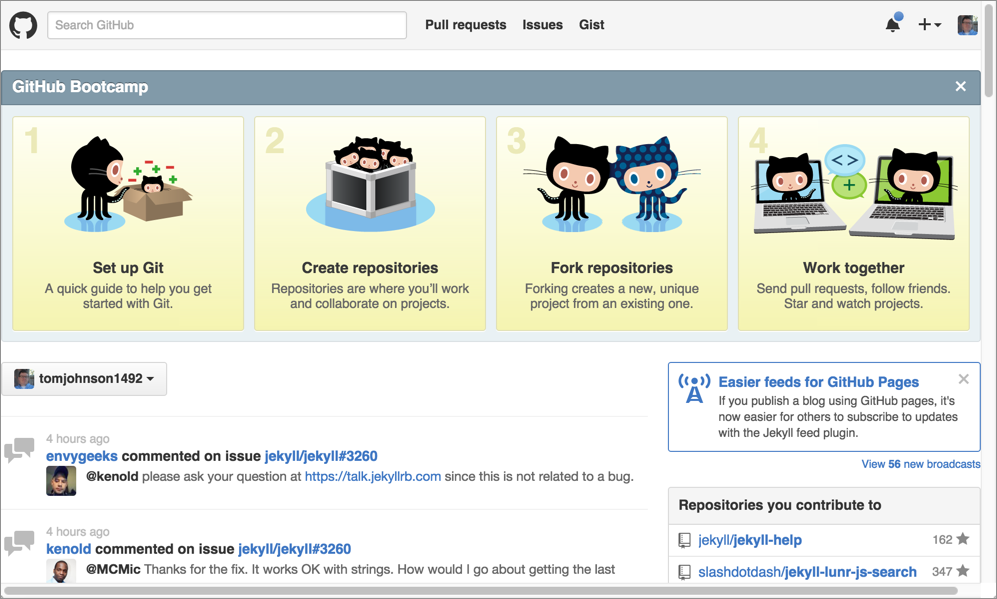Screen dimensions: 997x599
Task: Open the profile avatar menu
Action: [967, 25]
